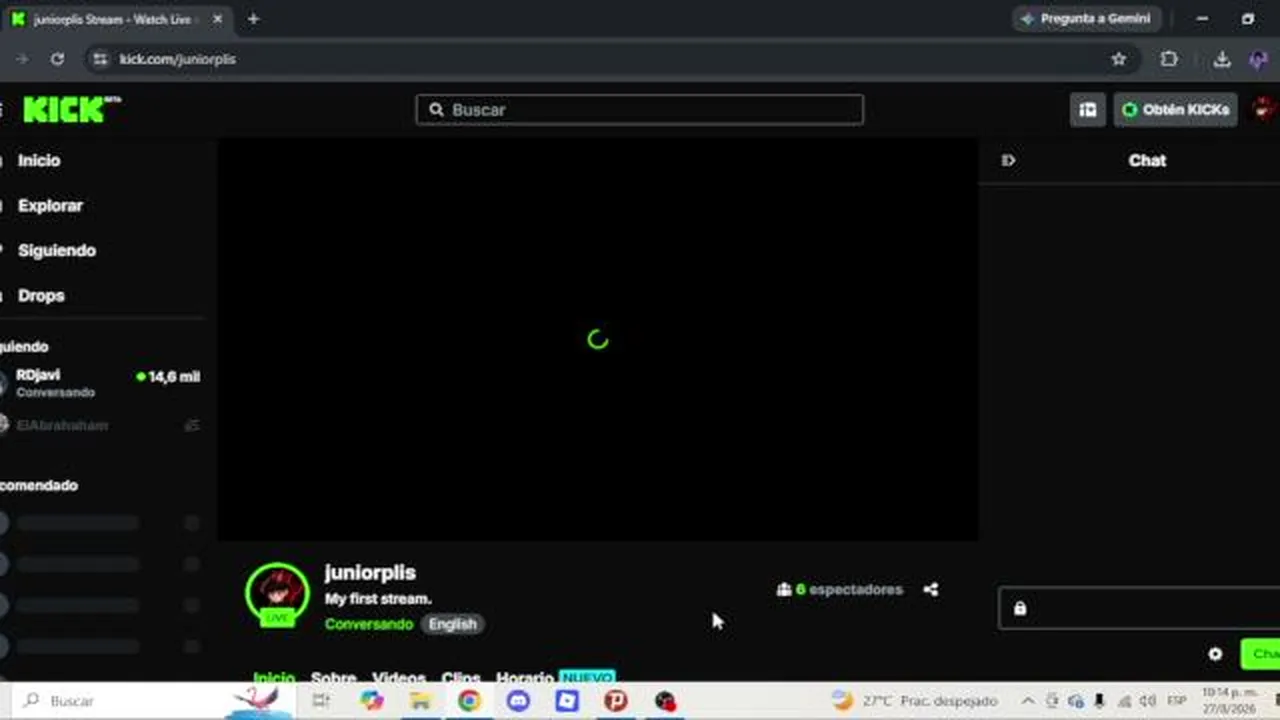Open RDjavi followed channel
1280x720 pixels.
[x=100, y=383]
